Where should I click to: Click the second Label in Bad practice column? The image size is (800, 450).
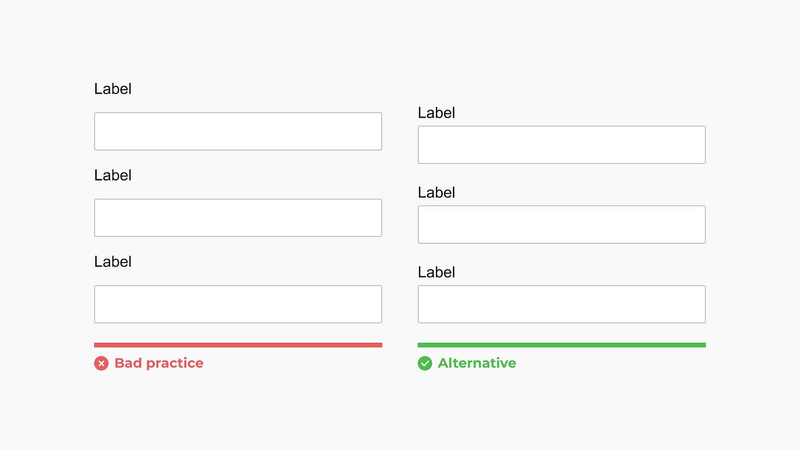[x=113, y=176]
